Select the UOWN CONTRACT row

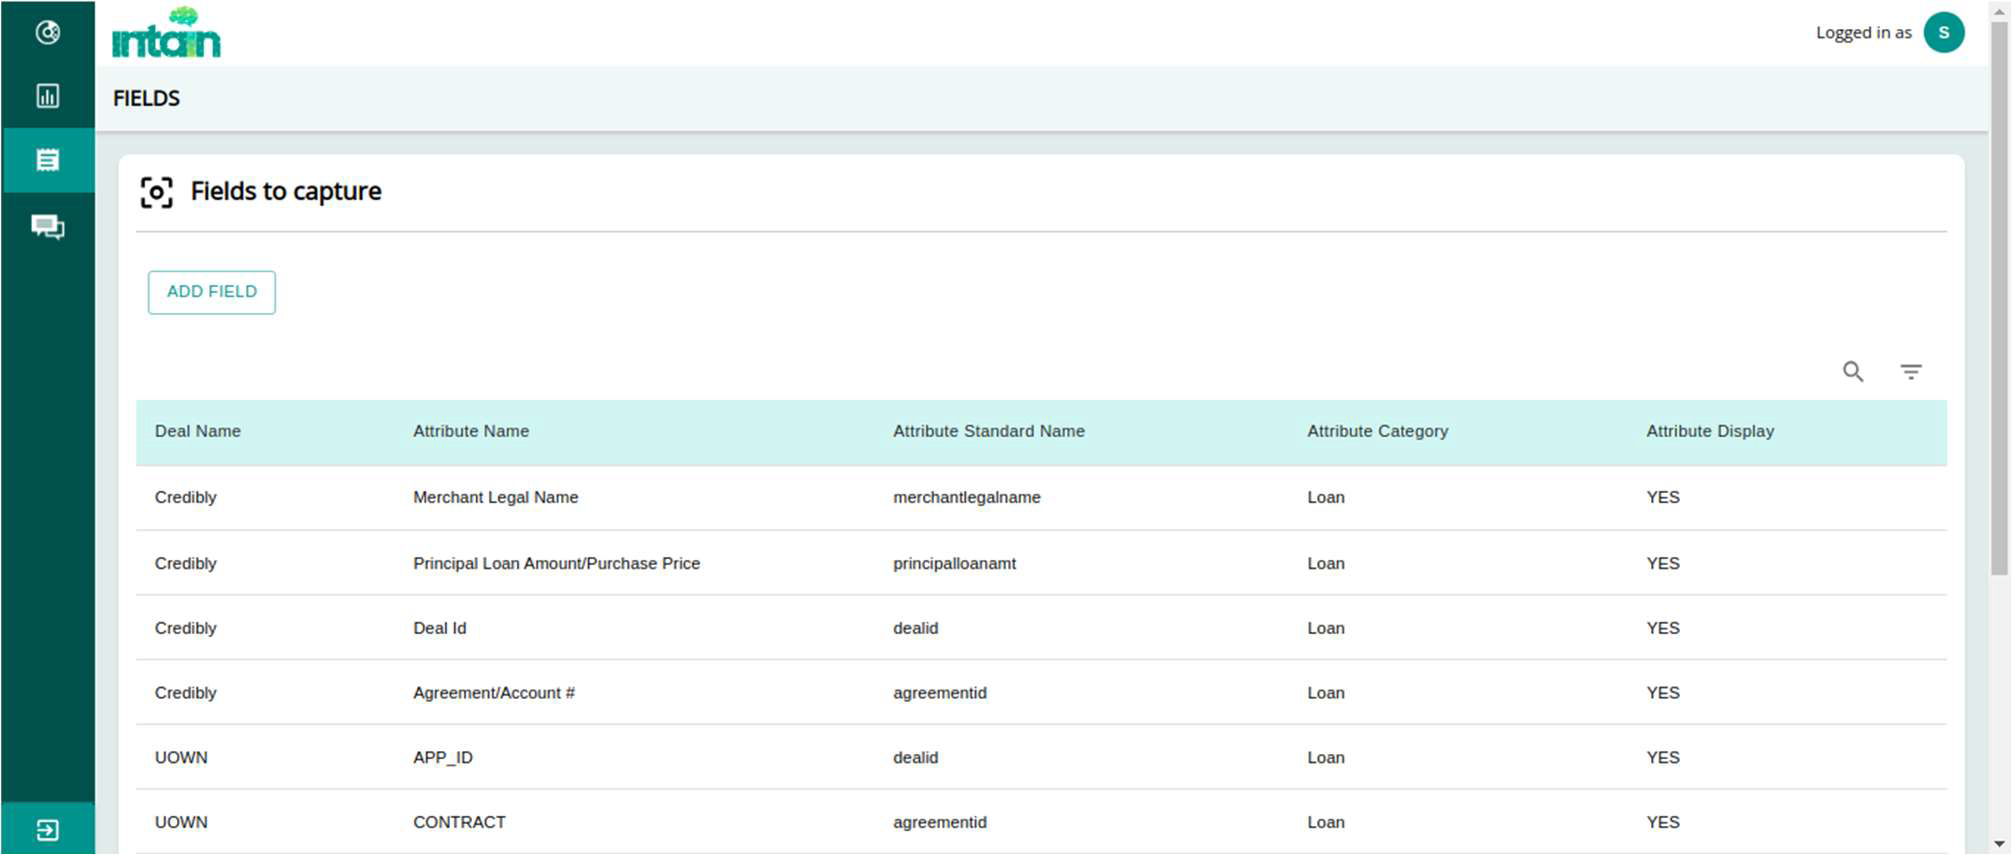[x=459, y=822]
